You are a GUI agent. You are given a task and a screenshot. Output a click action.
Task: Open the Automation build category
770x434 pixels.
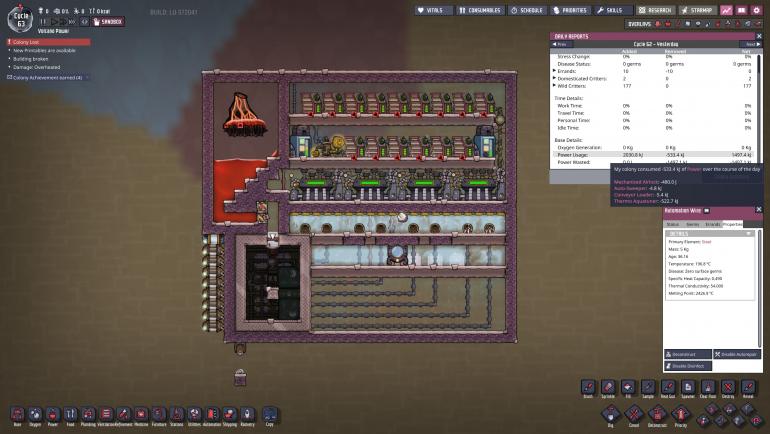212,414
